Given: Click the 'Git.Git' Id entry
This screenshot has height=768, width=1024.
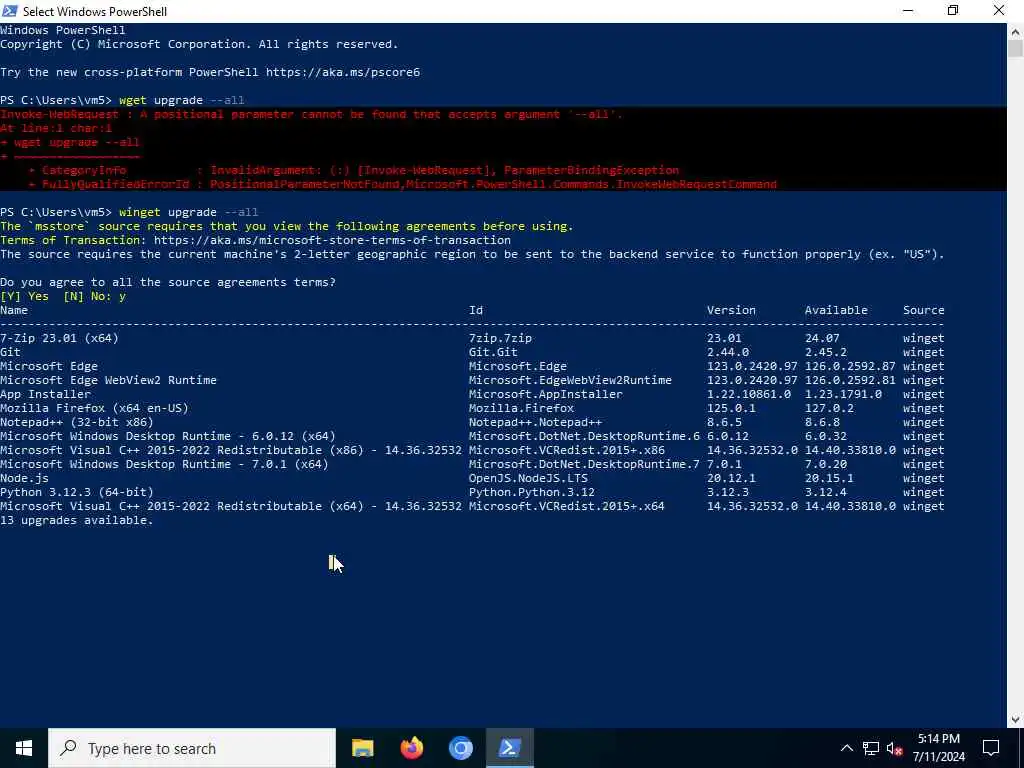Looking at the screenshot, I should click(492, 352).
